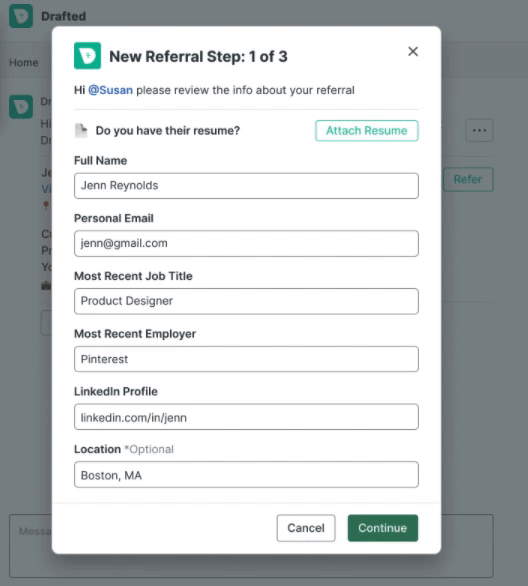This screenshot has width=528, height=586.
Task: Click the 'Drafted' app name in the top bar
Action: tap(64, 16)
